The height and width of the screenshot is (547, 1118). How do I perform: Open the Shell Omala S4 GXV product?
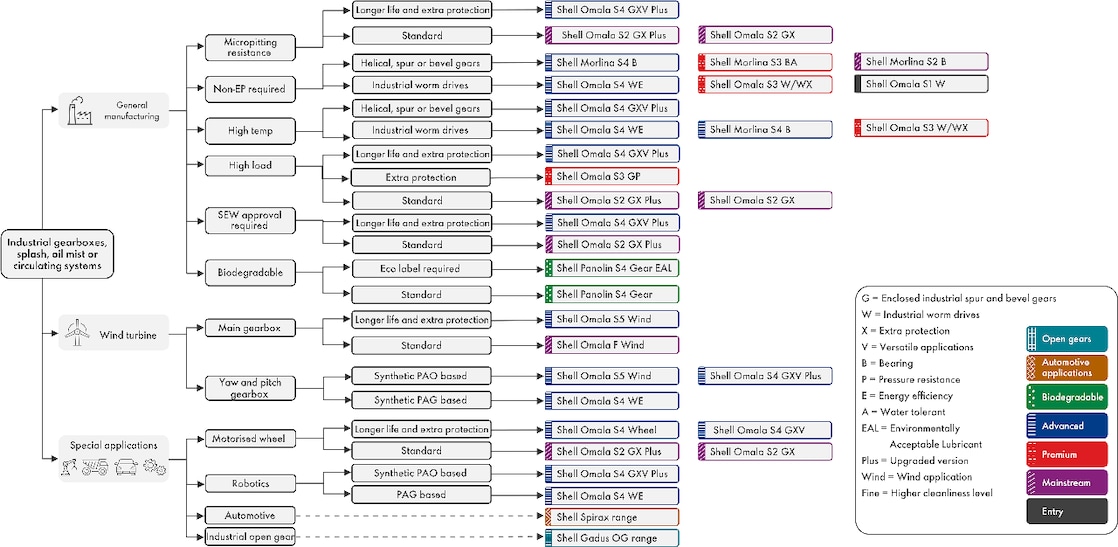coord(766,429)
